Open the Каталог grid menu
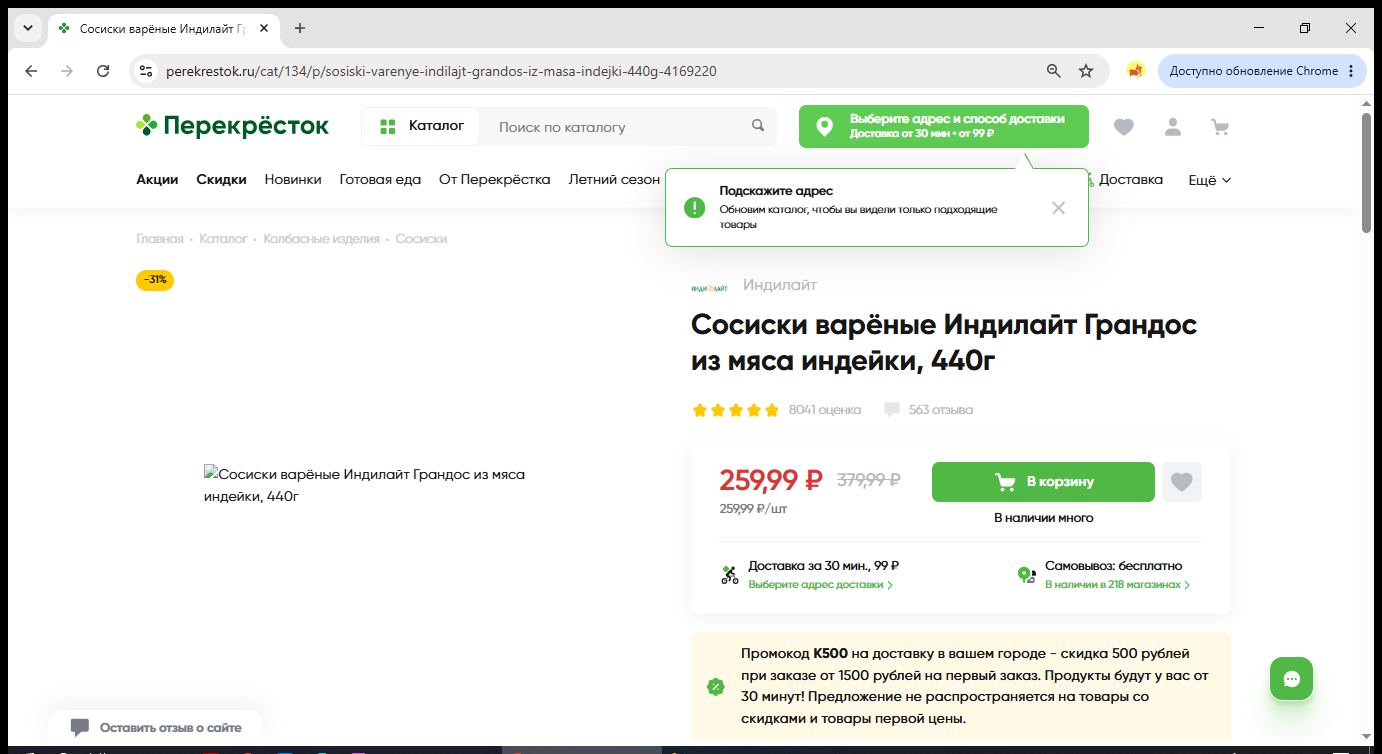Image resolution: width=1382 pixels, height=754 pixels. (x=420, y=127)
